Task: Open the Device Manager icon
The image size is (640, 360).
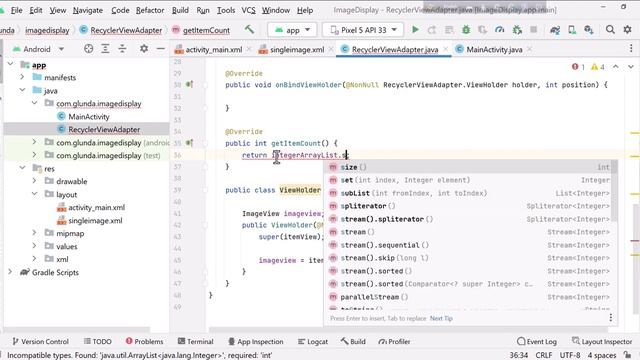Action: coord(572,30)
